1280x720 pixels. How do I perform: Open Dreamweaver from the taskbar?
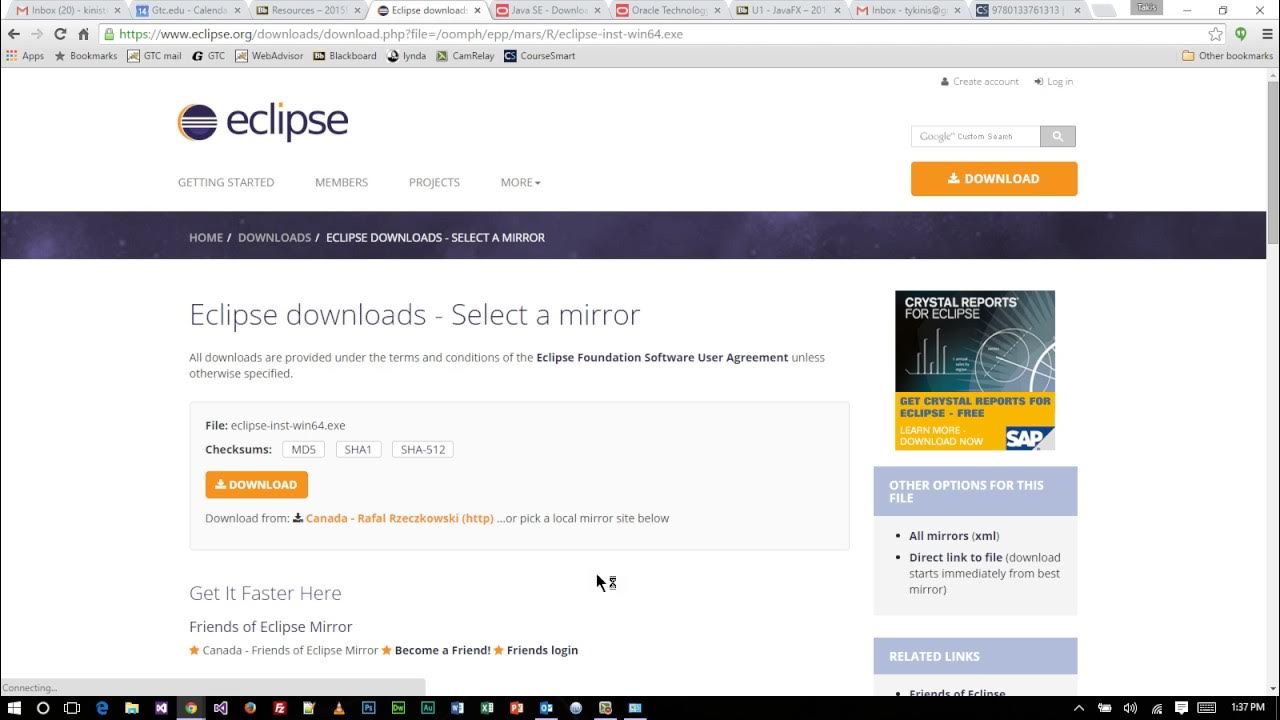point(398,708)
